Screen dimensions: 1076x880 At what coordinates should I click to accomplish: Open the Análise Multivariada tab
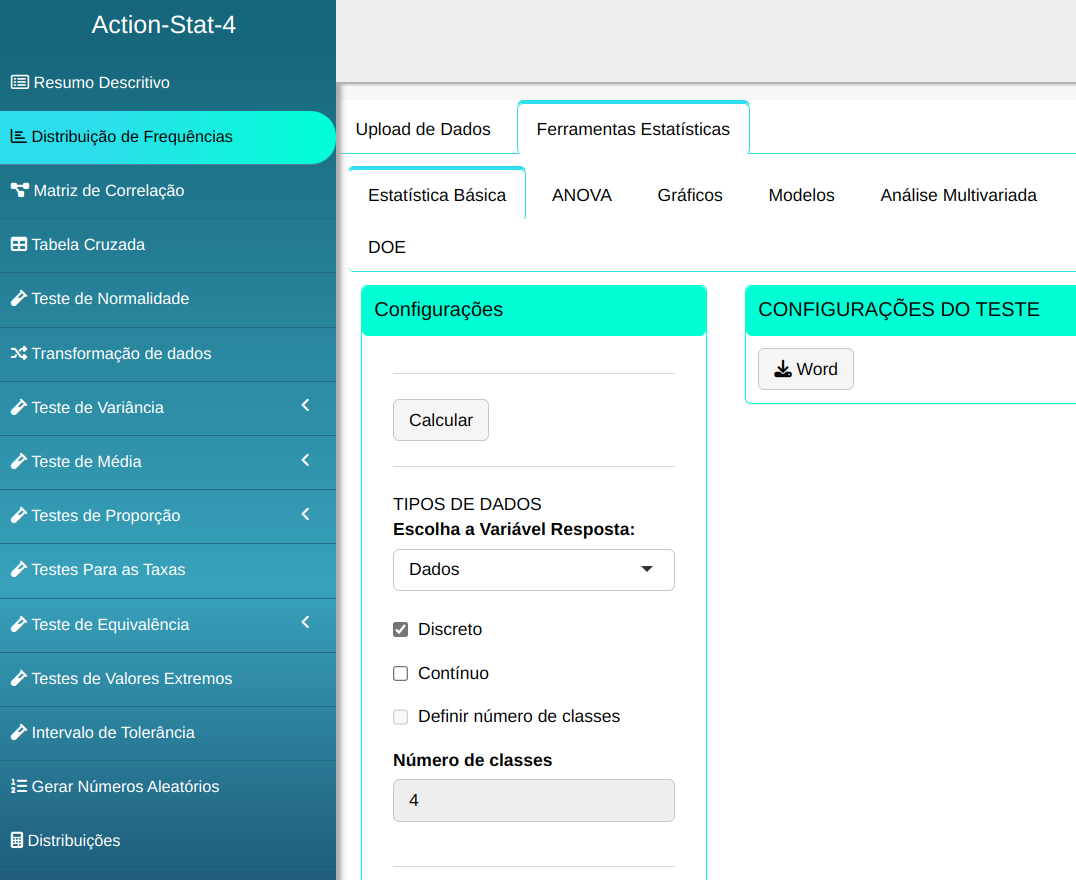pyautogui.click(x=958, y=195)
